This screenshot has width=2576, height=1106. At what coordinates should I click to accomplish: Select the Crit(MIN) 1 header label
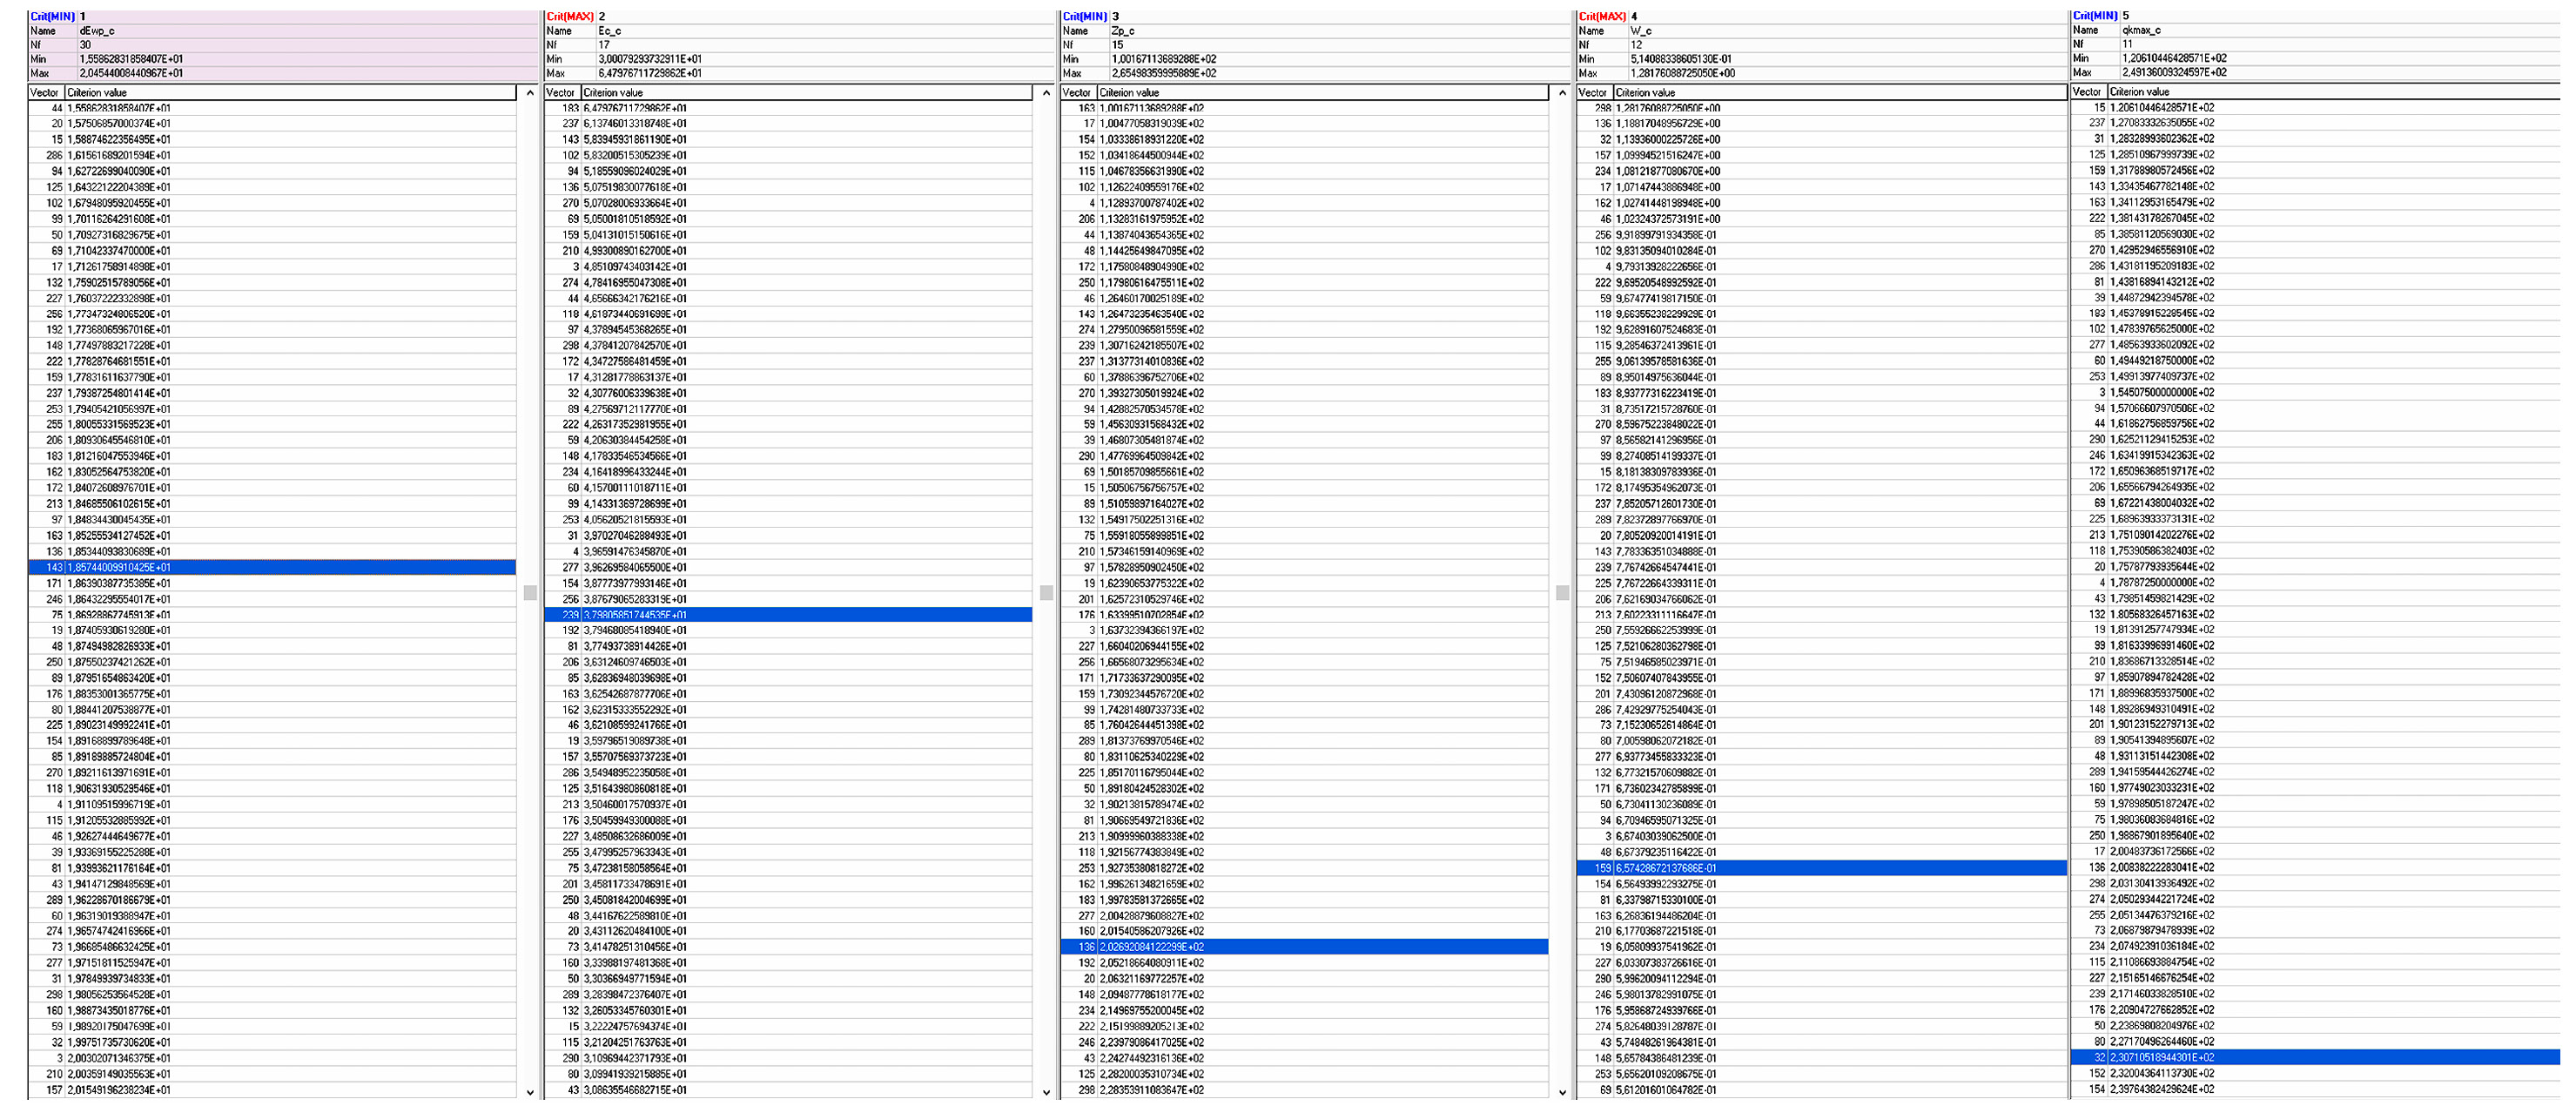(x=52, y=16)
